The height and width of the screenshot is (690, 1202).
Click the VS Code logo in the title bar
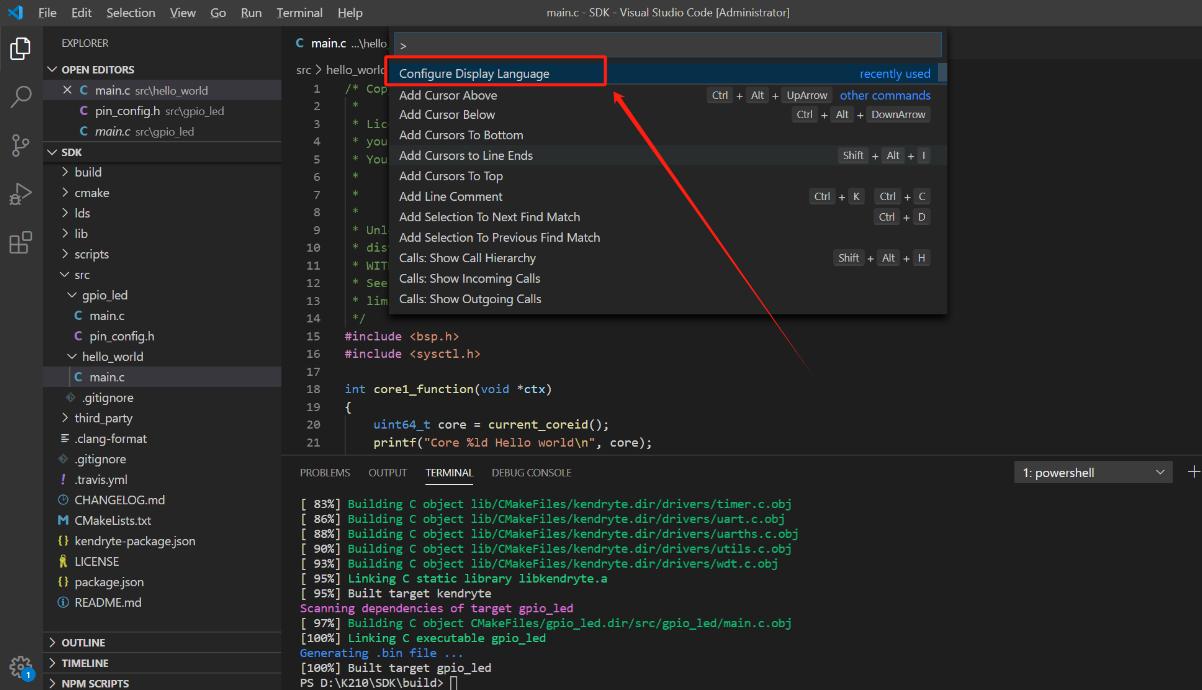click(15, 13)
